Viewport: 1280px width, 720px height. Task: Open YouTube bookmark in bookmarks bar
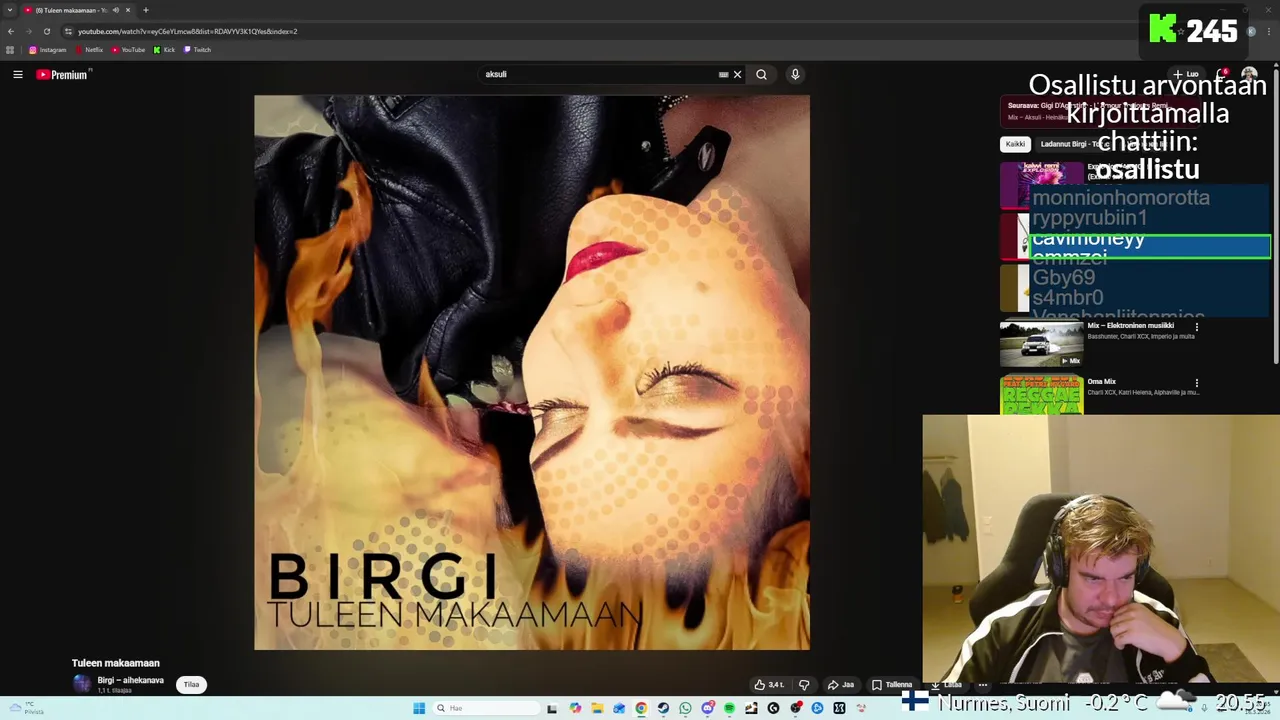click(128, 49)
